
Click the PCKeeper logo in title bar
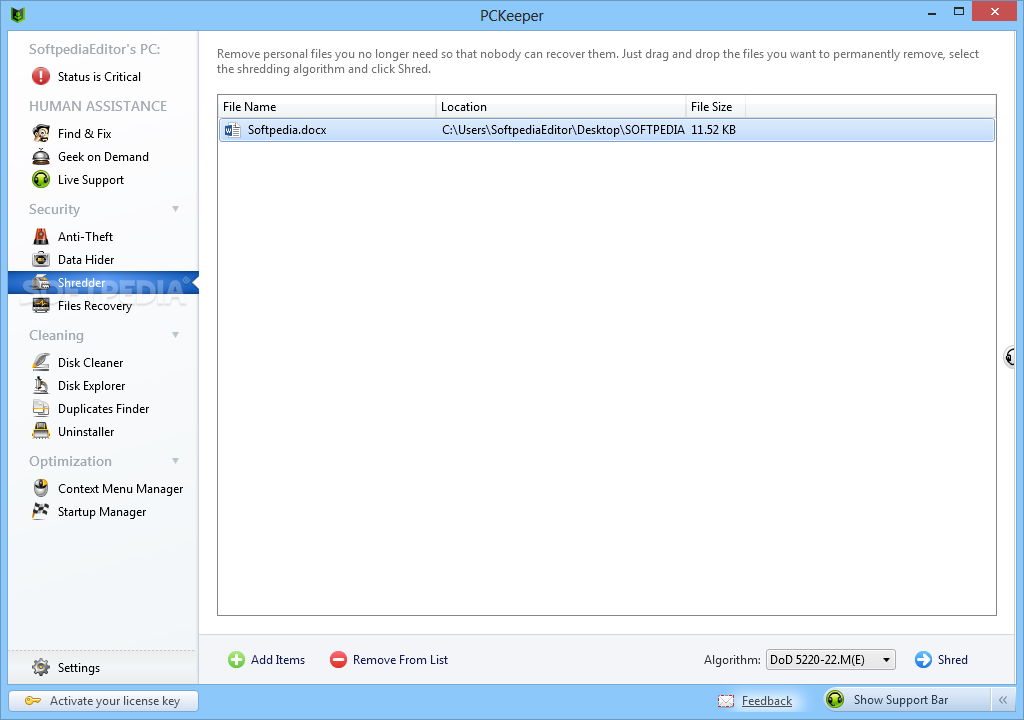18,14
